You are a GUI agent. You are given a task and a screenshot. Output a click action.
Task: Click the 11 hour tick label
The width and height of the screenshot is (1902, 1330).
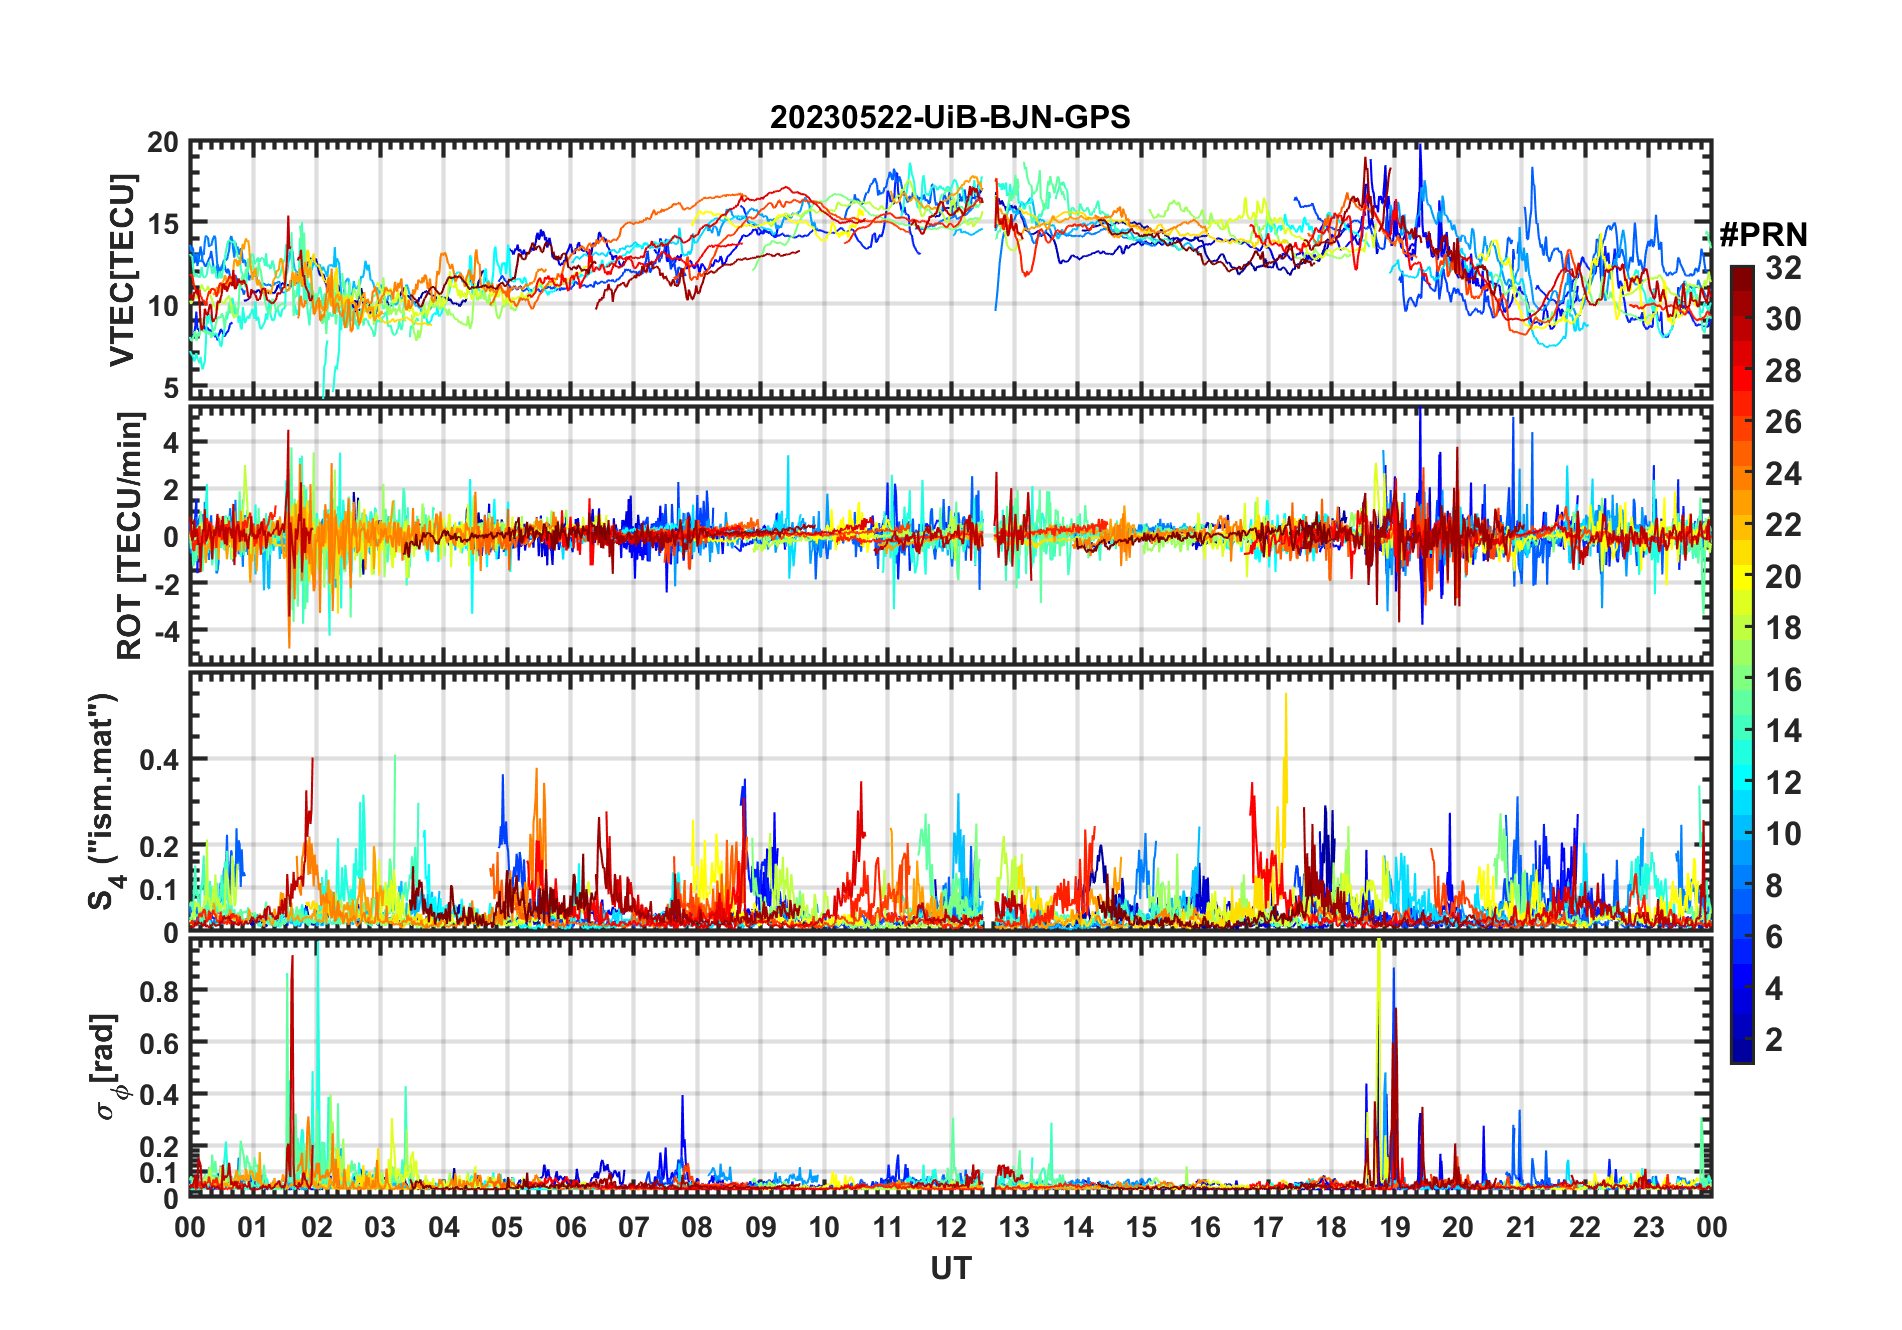pos(887,1227)
